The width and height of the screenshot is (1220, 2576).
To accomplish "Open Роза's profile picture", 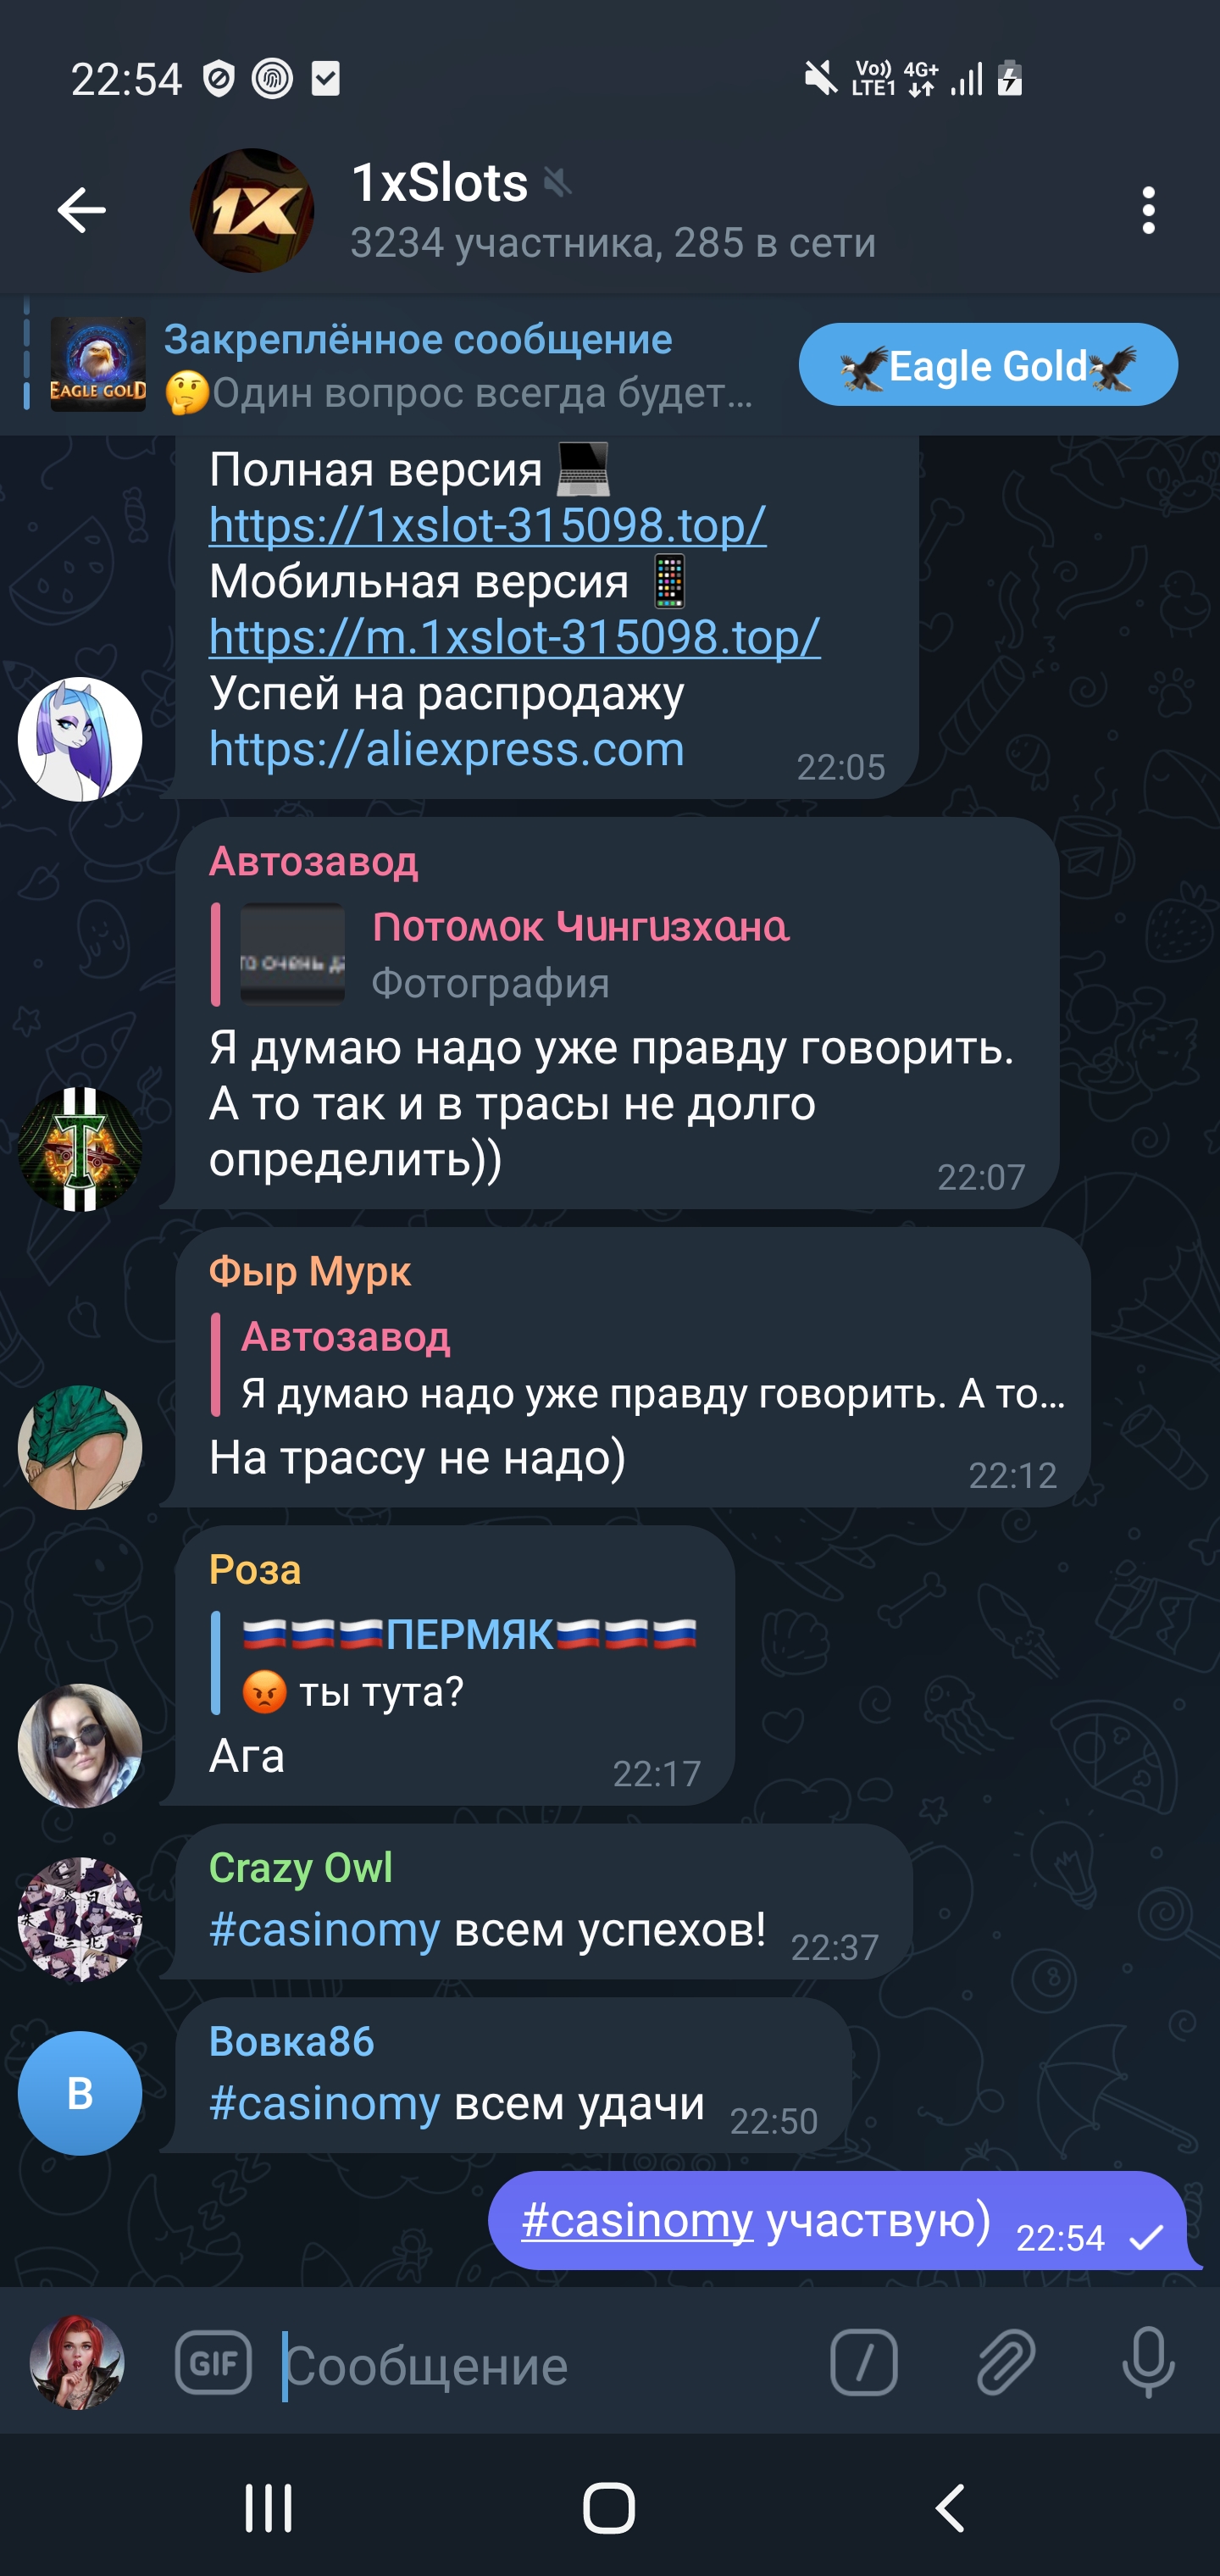I will coord(80,1746).
